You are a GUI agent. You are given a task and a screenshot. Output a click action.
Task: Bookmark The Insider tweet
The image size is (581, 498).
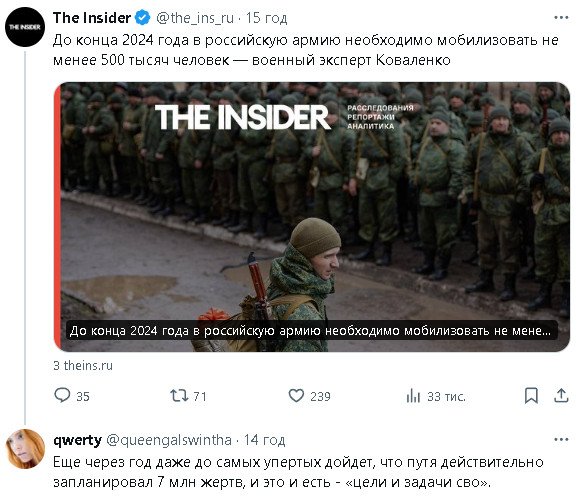tap(531, 396)
